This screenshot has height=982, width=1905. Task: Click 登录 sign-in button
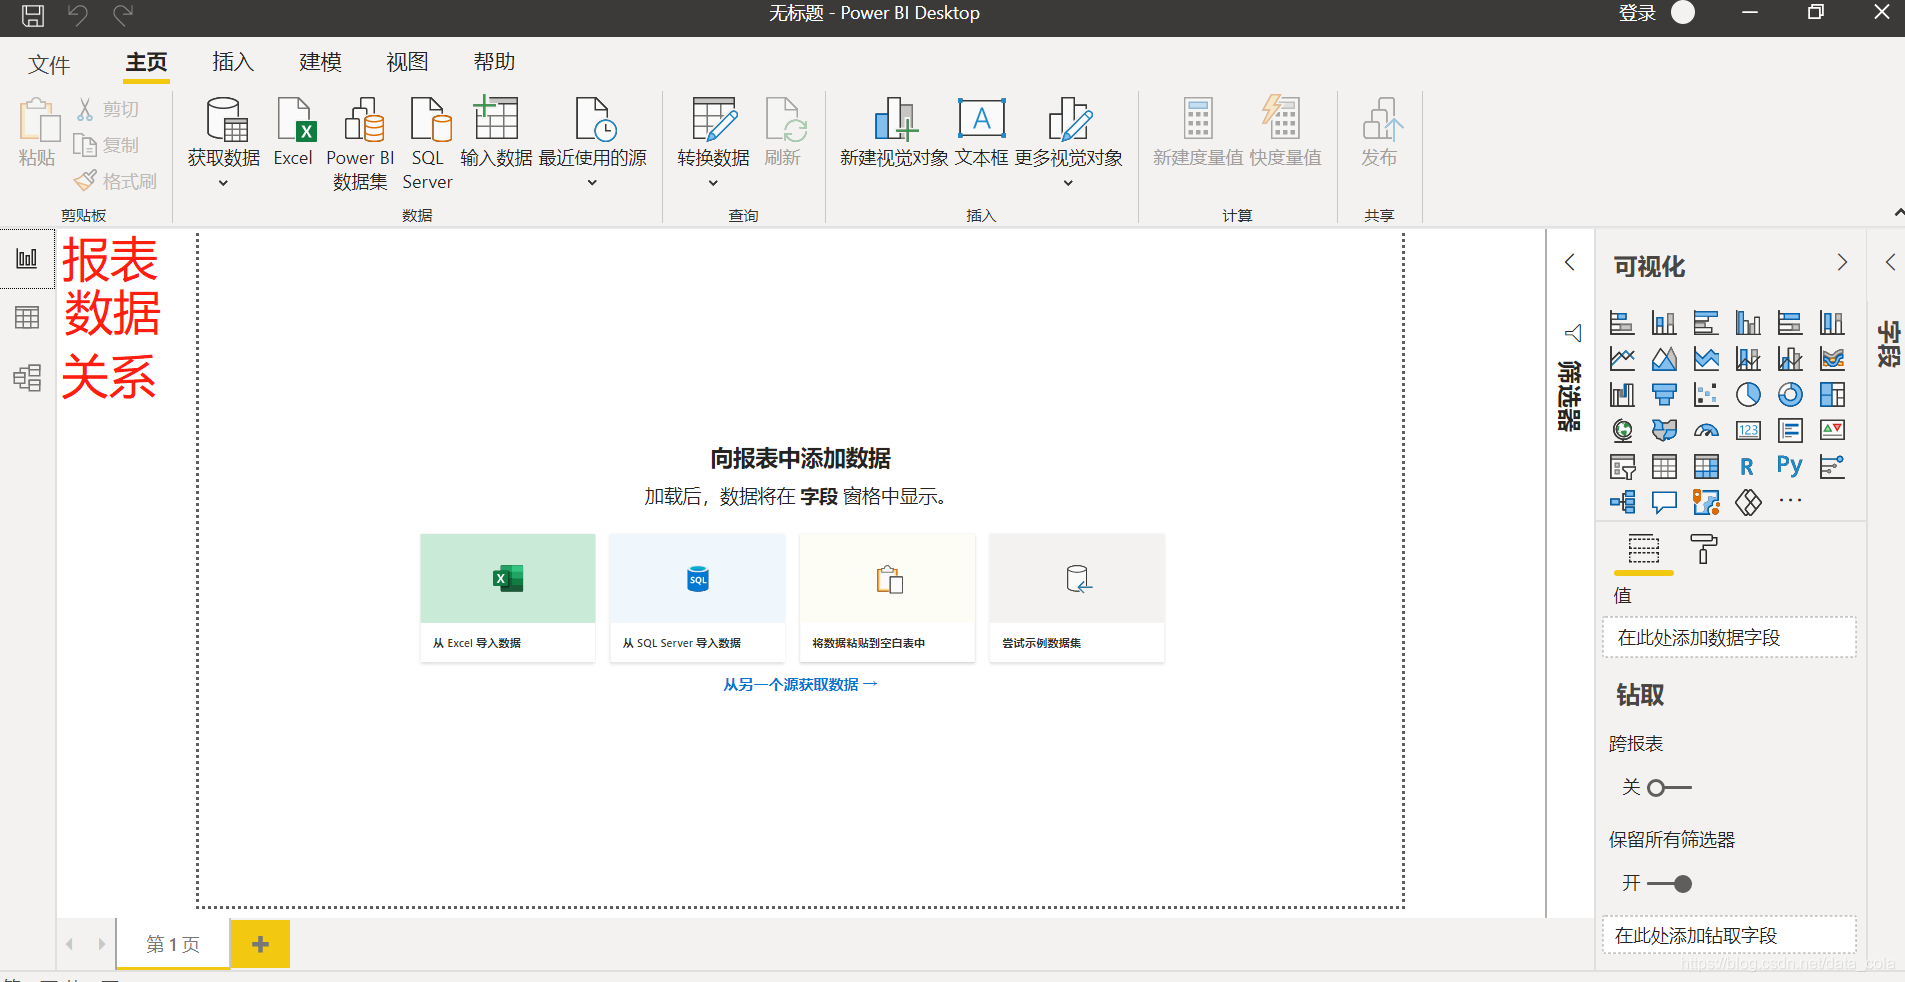(x=1637, y=13)
